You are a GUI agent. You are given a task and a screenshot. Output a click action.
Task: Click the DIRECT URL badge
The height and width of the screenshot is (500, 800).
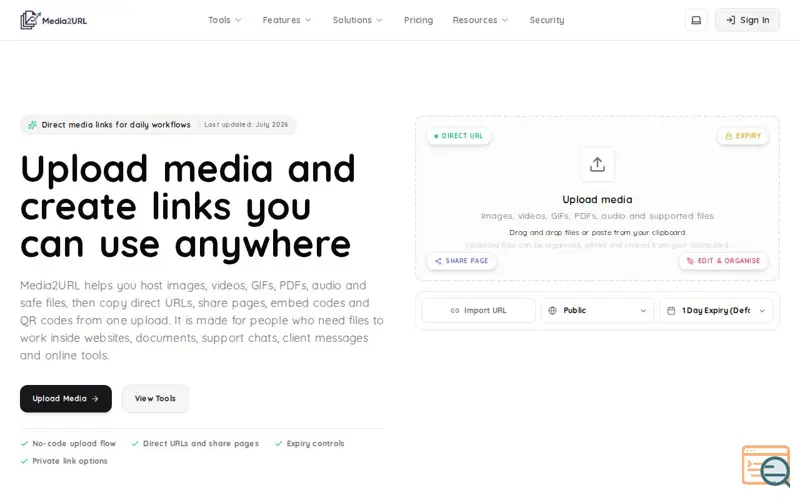(458, 136)
